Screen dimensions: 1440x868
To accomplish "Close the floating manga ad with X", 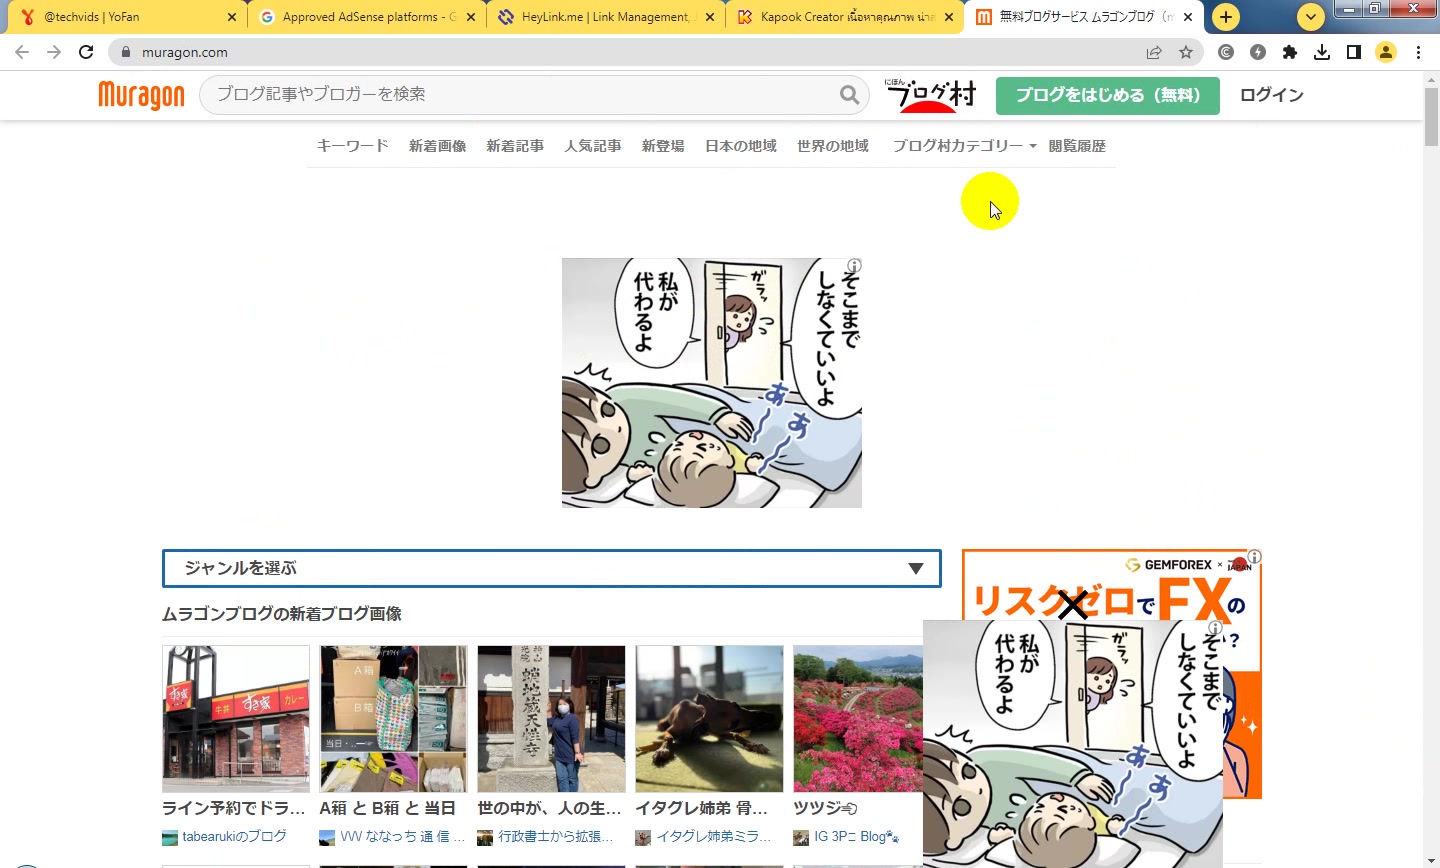I will pyautogui.click(x=1072, y=605).
